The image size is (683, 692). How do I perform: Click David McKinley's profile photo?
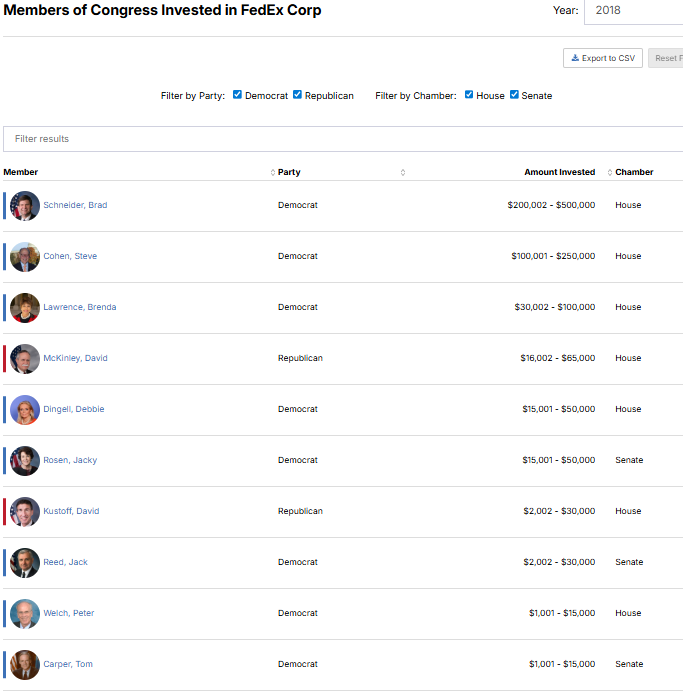tap(25, 359)
